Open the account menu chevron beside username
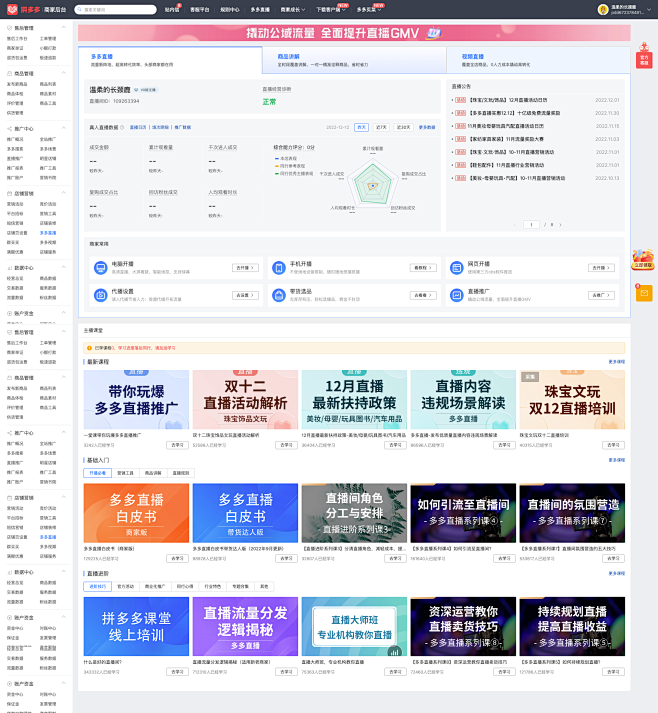Viewport: 658px width, 713px height. coord(649,10)
